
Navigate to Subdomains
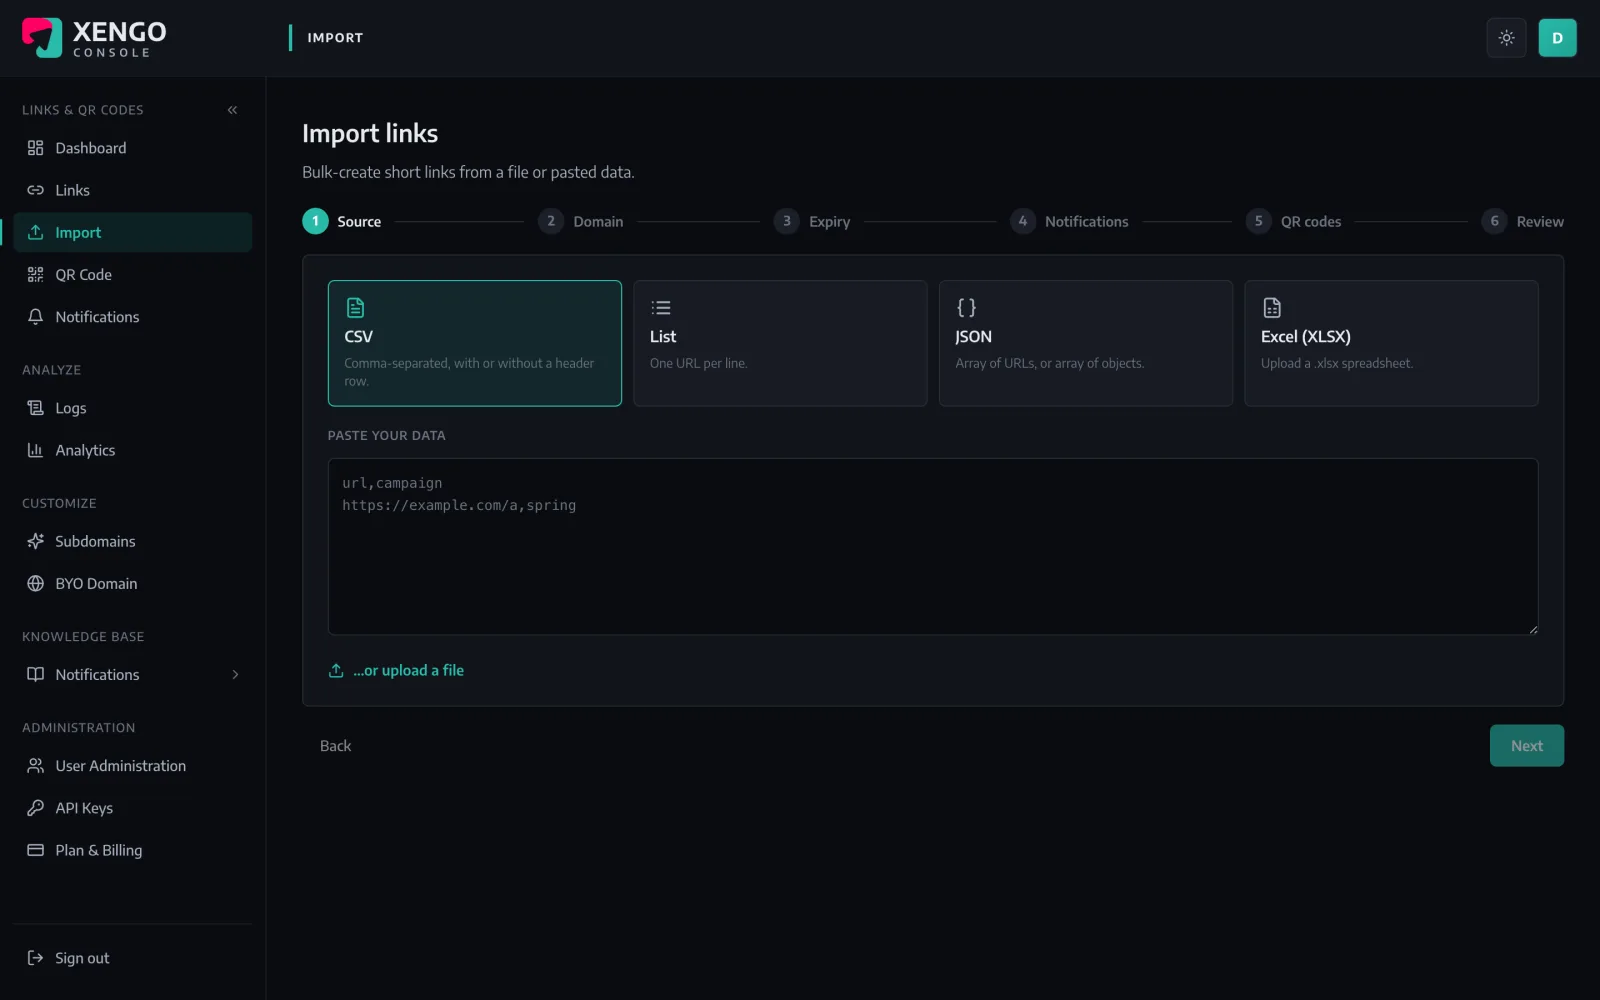[133, 541]
